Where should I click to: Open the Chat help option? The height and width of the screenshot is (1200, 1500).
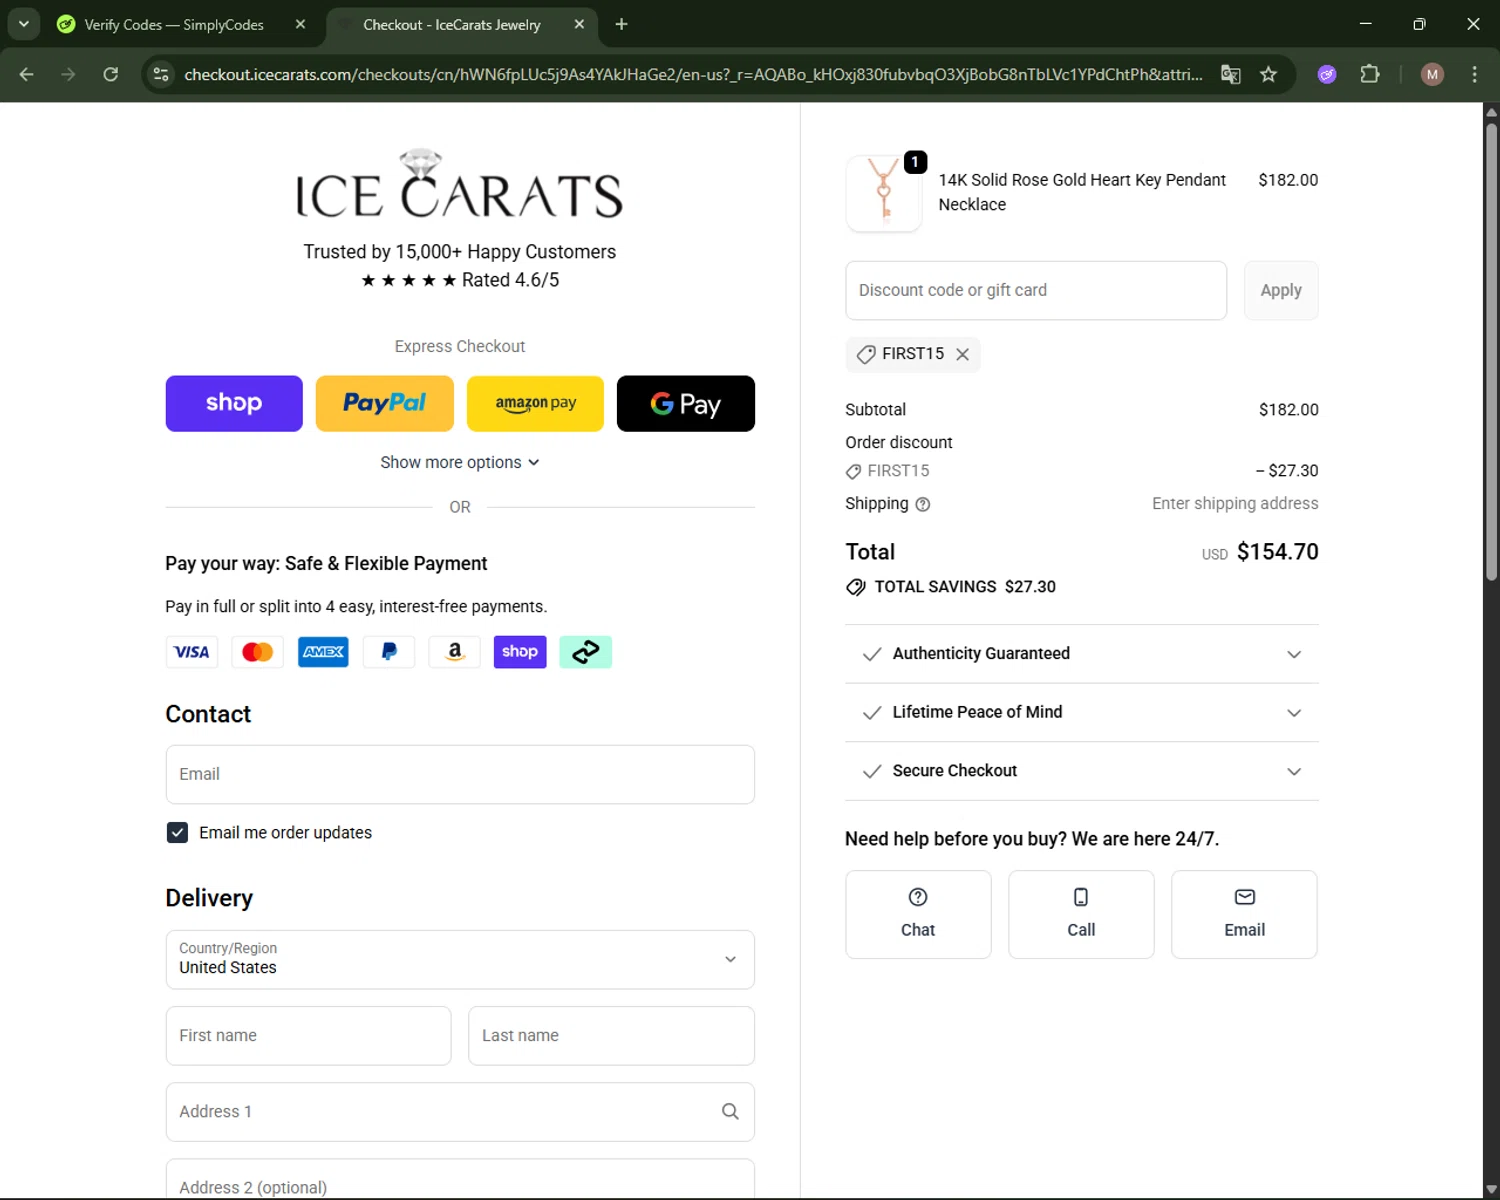click(918, 915)
